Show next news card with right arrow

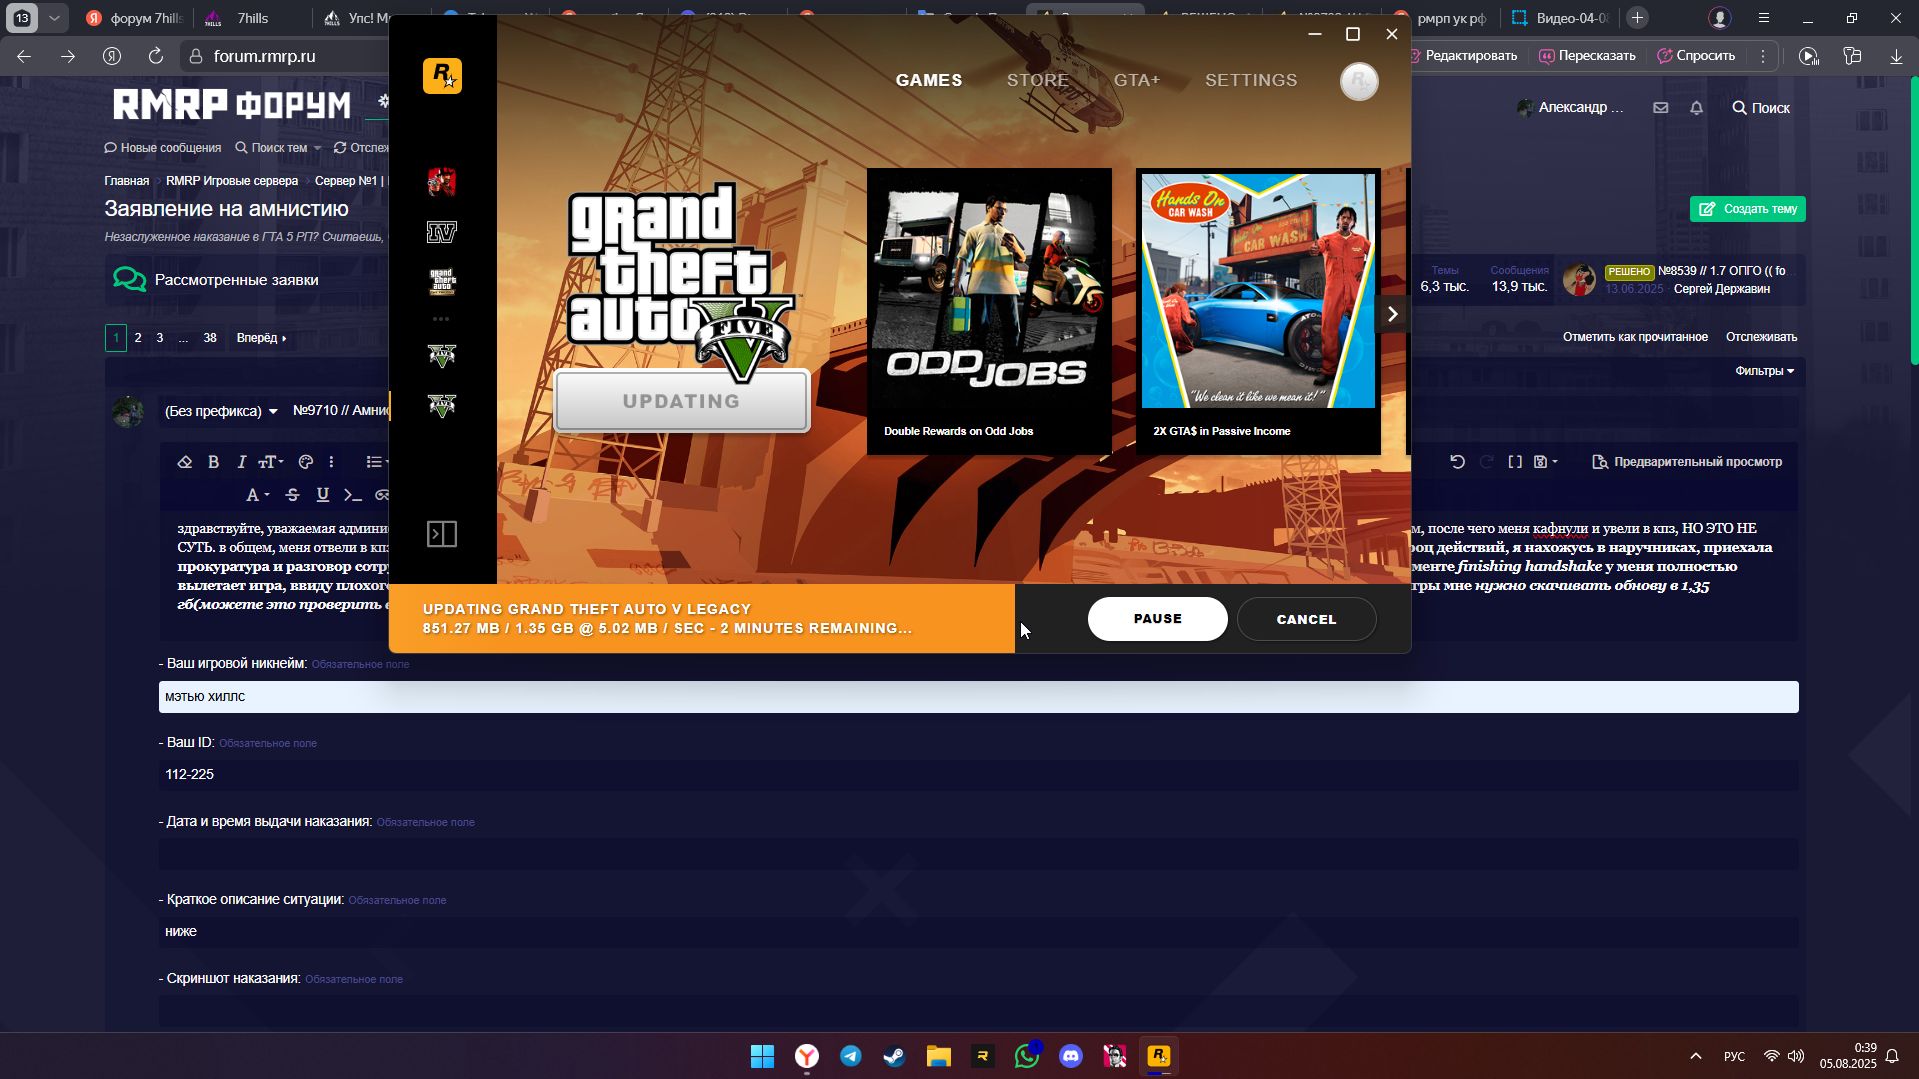(x=1392, y=314)
